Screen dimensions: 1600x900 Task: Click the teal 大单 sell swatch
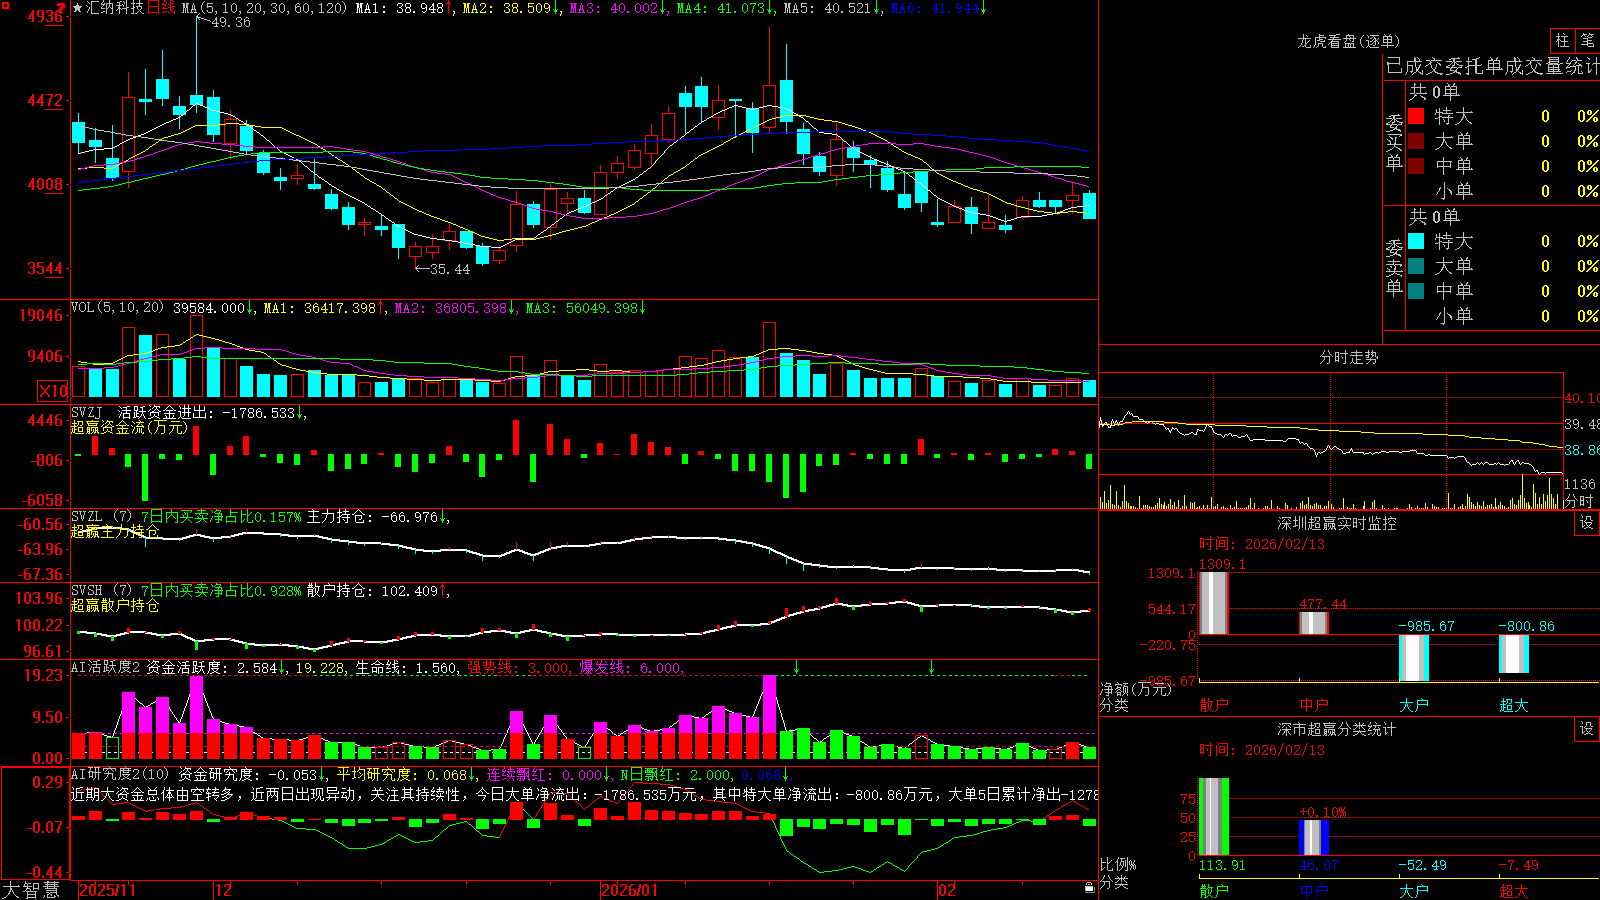tap(1416, 266)
